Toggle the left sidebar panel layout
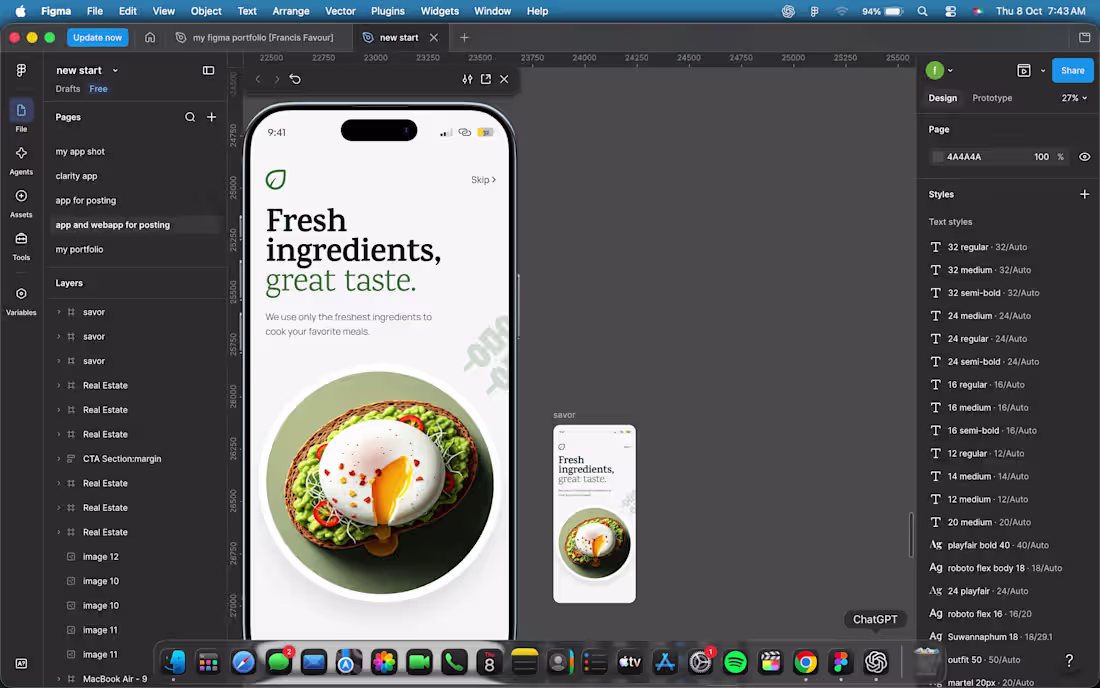 [208, 70]
